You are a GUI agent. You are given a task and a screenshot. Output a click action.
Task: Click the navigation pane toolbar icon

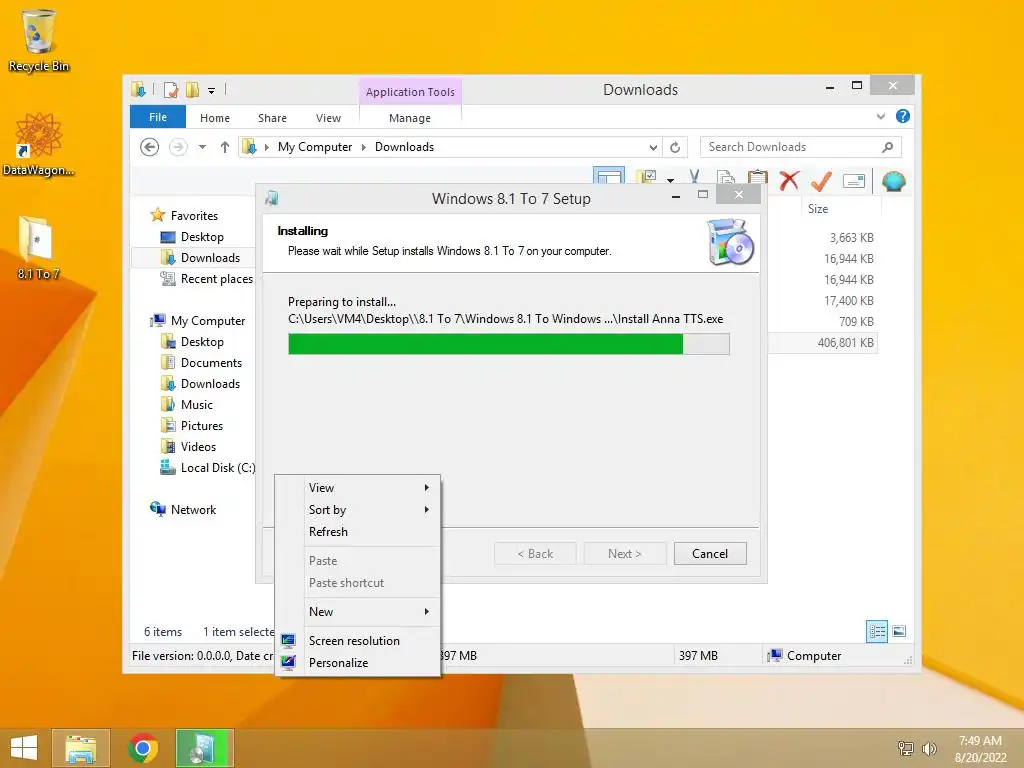click(x=609, y=176)
